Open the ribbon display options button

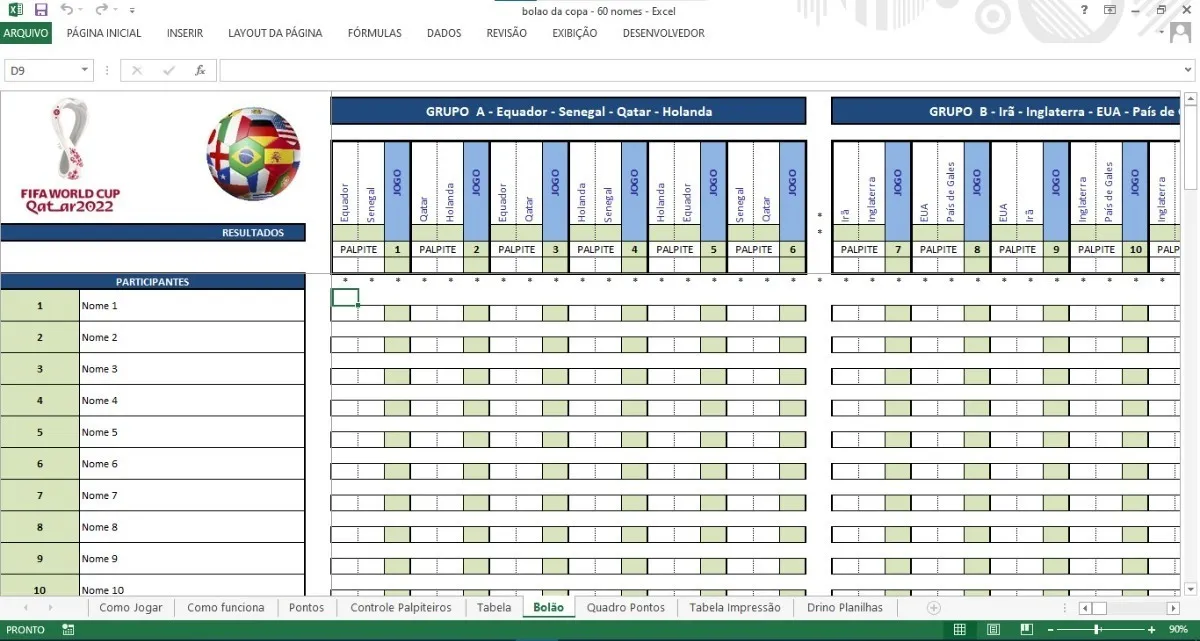[1110, 10]
